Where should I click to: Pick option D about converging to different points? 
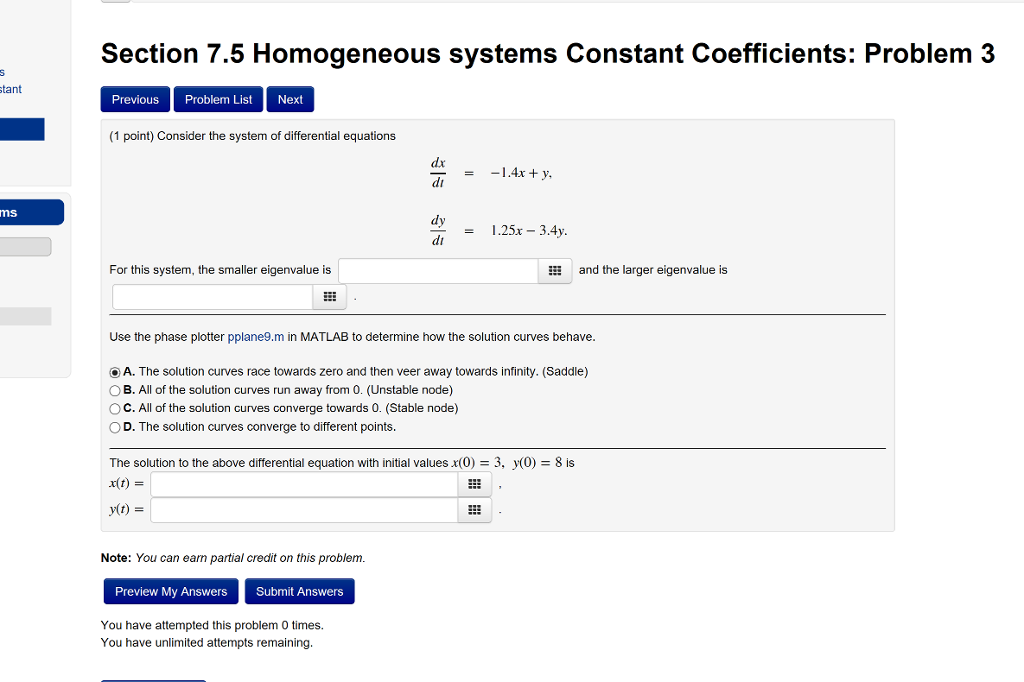(x=115, y=426)
